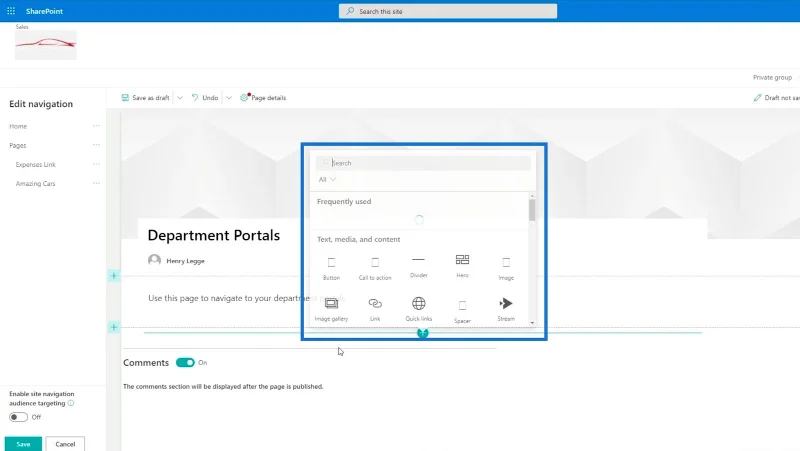Select Pages in Edit navigation

tap(18, 145)
